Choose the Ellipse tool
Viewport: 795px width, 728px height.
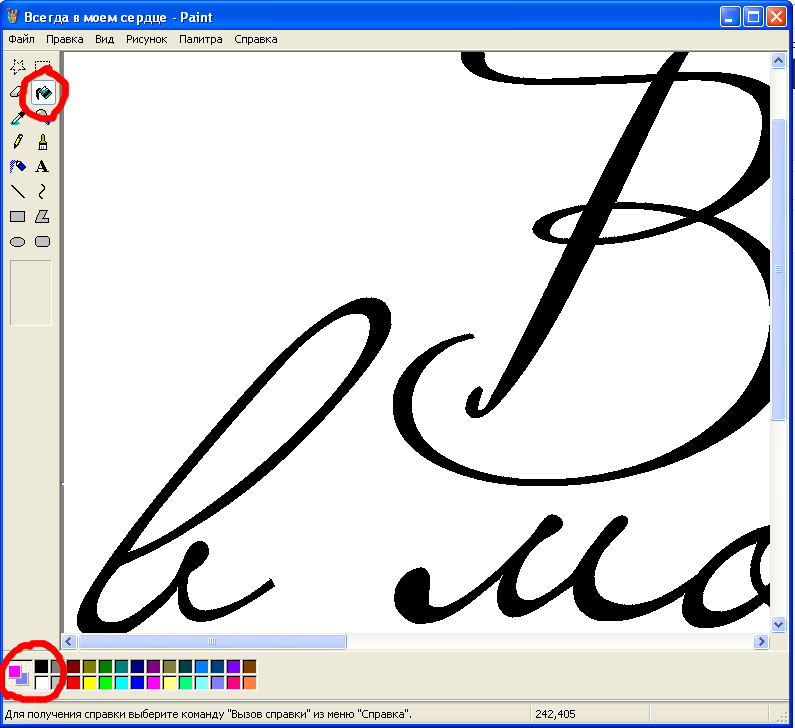point(18,241)
